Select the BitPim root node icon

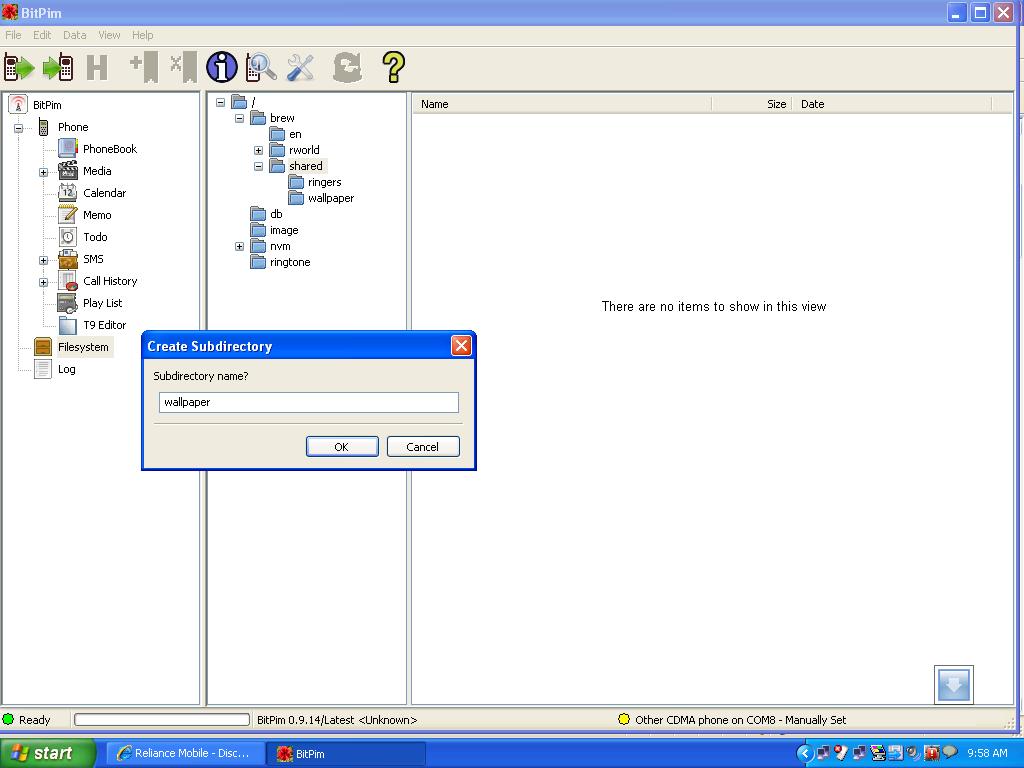click(x=18, y=104)
